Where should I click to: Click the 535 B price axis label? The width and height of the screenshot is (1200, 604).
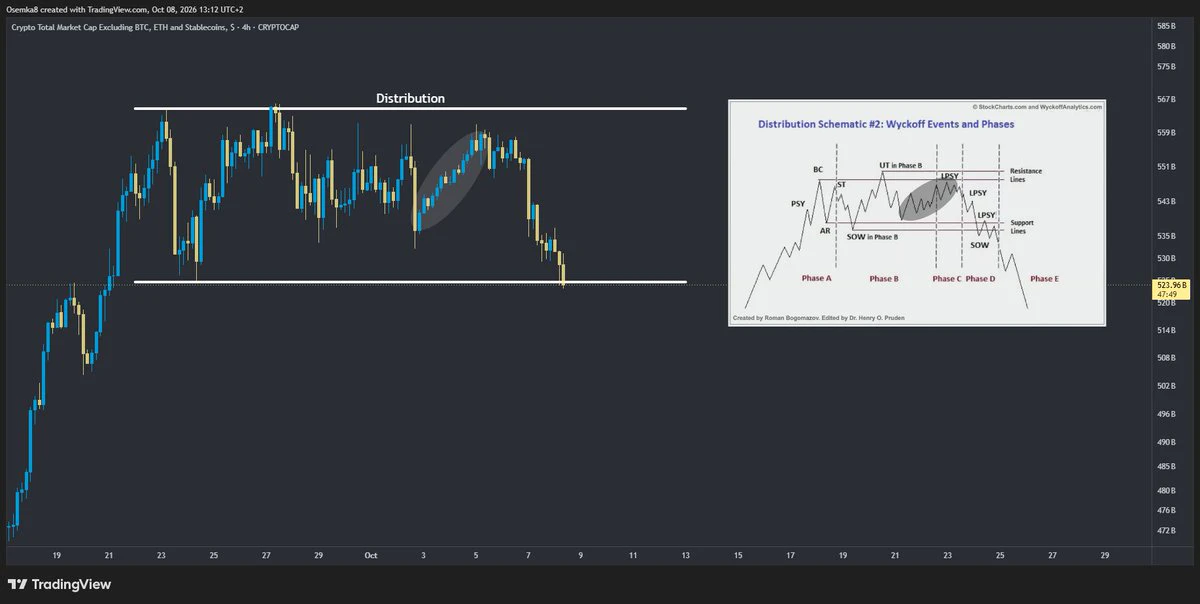[1165, 236]
